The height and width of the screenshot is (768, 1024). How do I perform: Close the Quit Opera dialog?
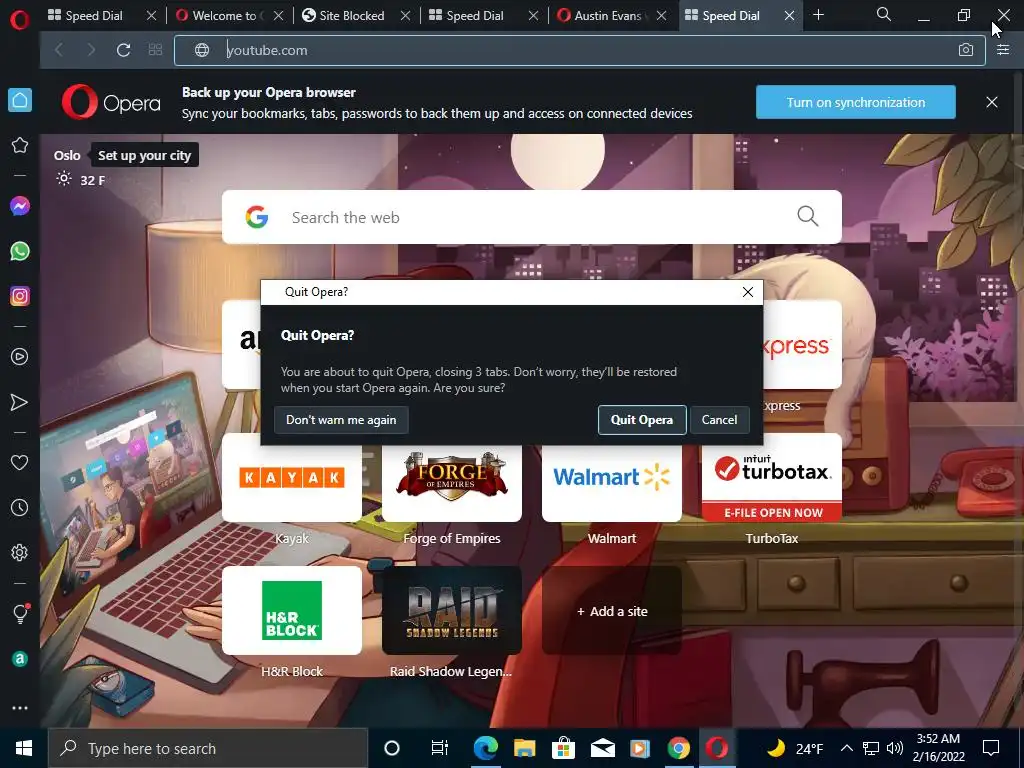click(748, 292)
